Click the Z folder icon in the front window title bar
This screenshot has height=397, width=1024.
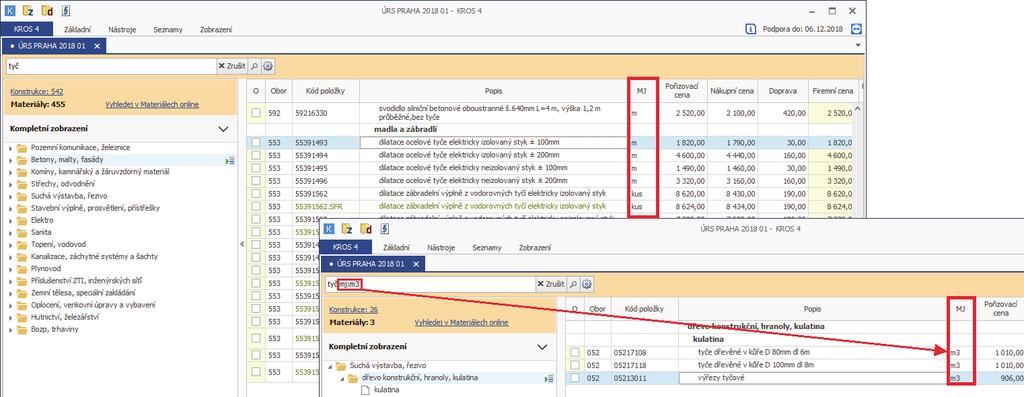pos(347,229)
